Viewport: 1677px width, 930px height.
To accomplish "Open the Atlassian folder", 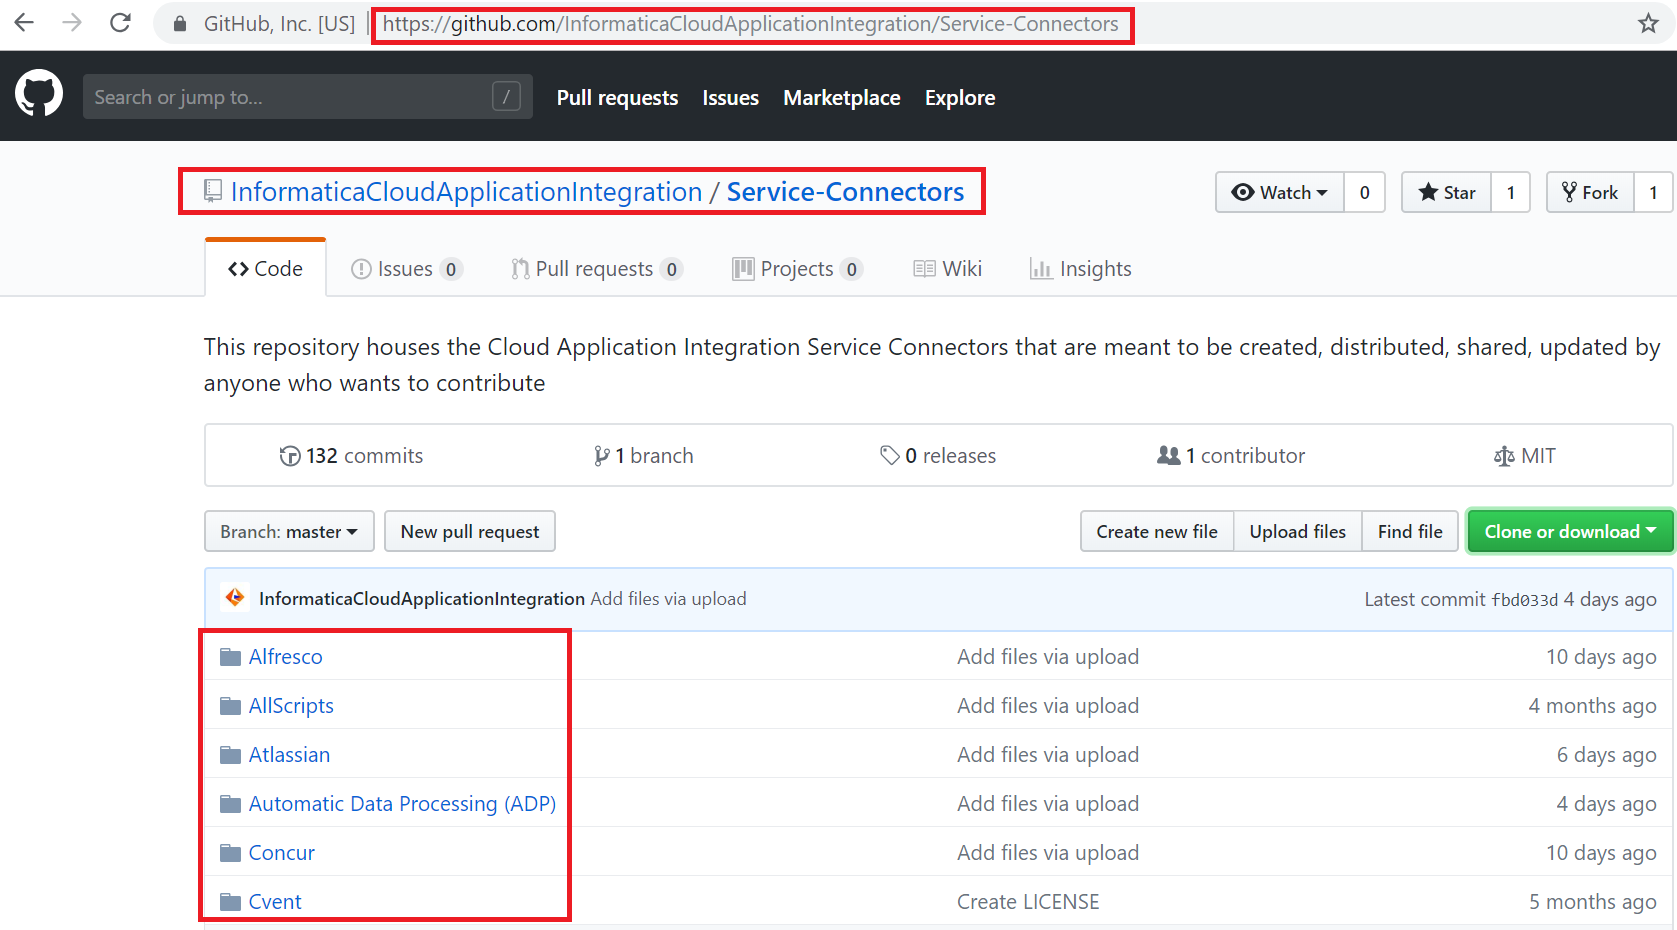I will pos(289,755).
